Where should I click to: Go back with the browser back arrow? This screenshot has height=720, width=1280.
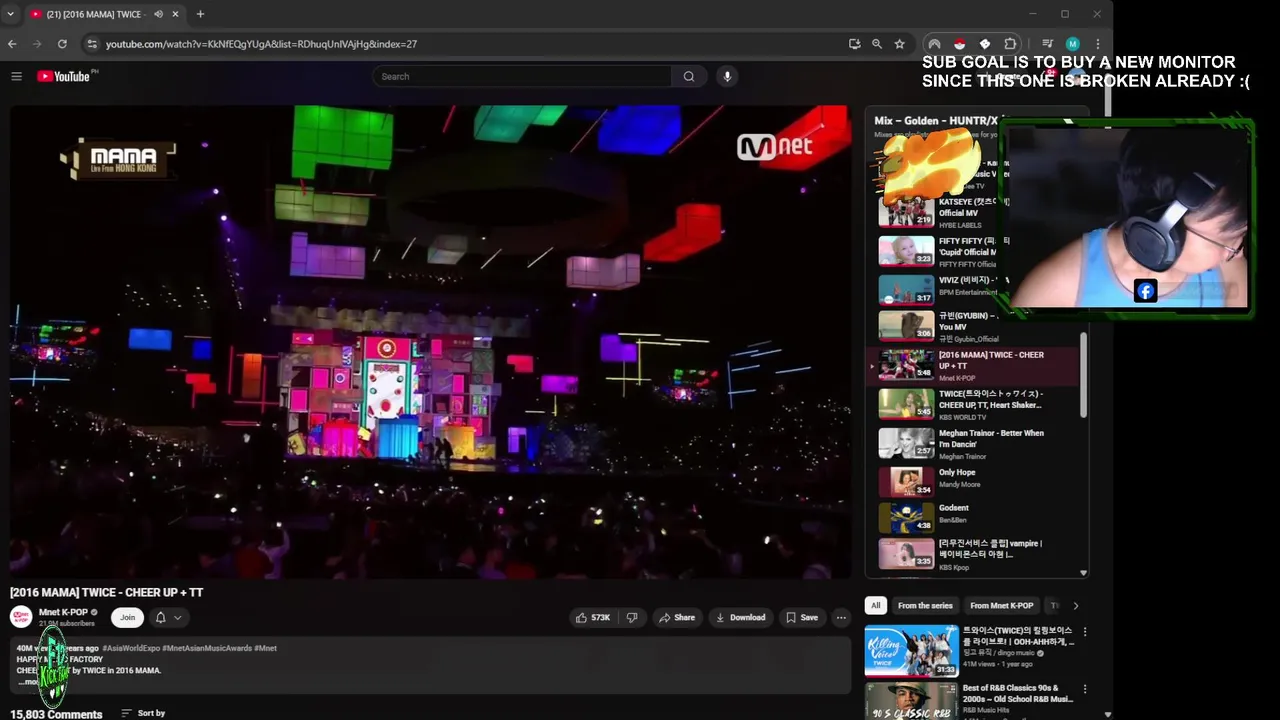point(12,44)
